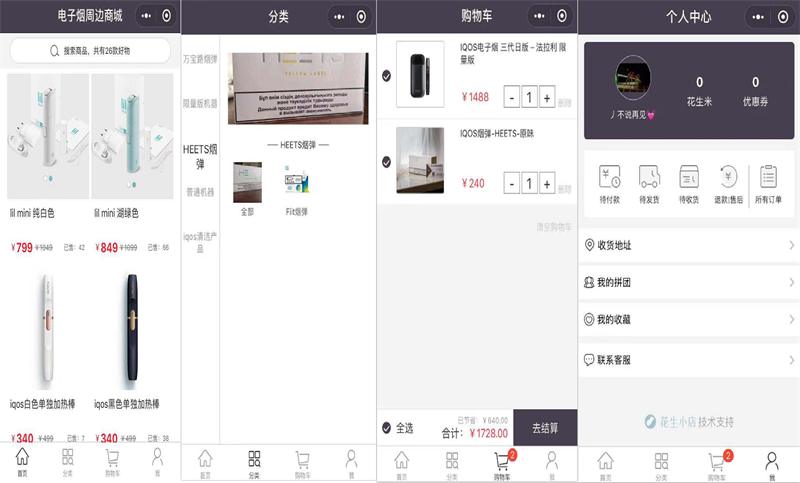Screen dimensions: 800x483
Task: View 所有订单 all orders icon
Action: click(768, 178)
